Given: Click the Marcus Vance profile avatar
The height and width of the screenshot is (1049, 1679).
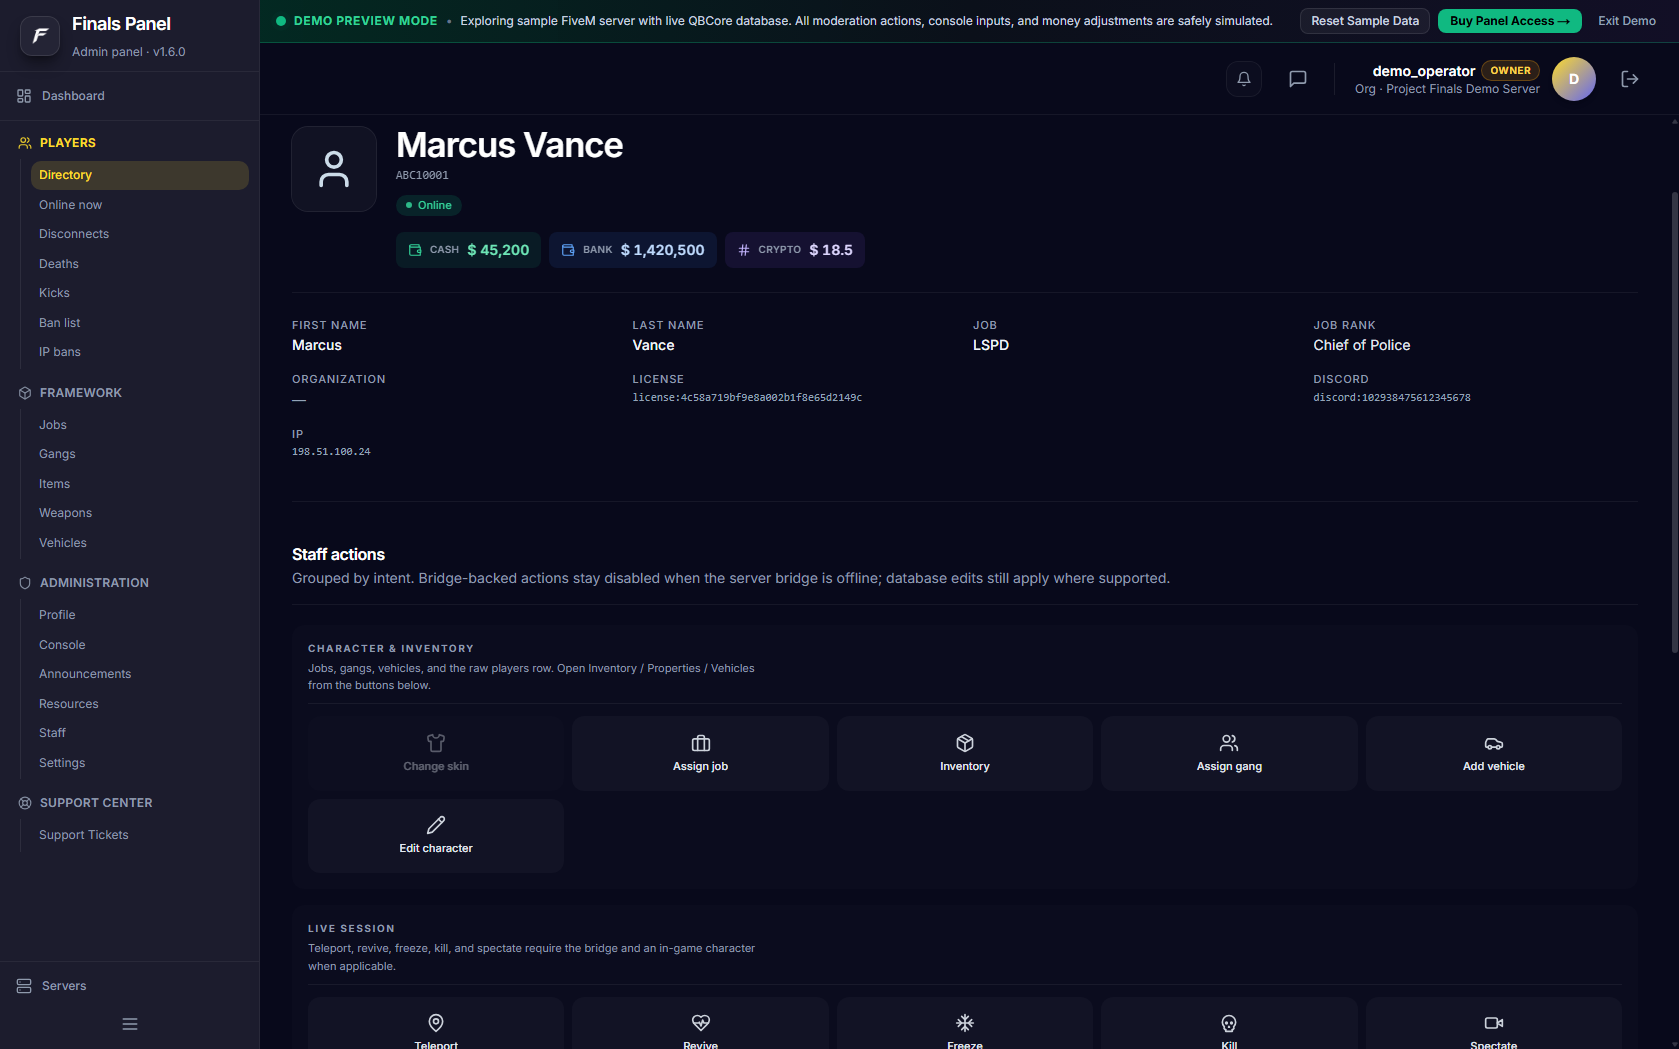Looking at the screenshot, I should click(334, 169).
